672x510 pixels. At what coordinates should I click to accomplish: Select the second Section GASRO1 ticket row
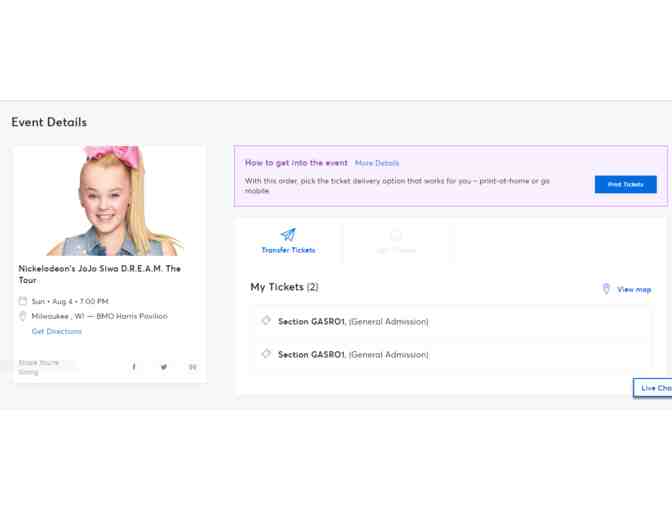450,355
